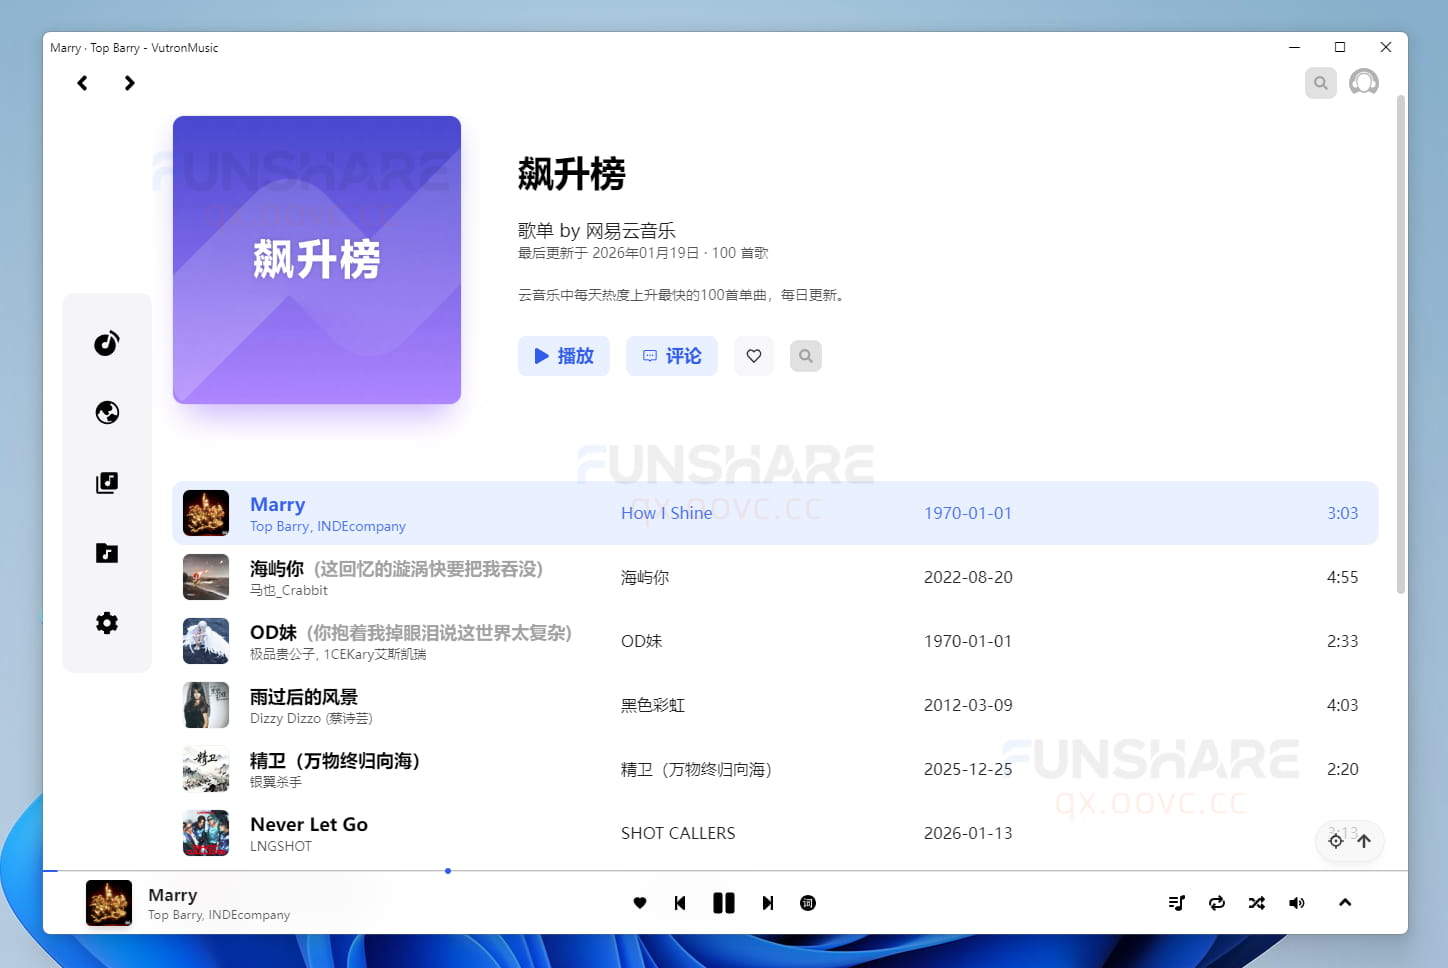Click the playback progress bar
This screenshot has height=968, width=1448.
pos(447,870)
